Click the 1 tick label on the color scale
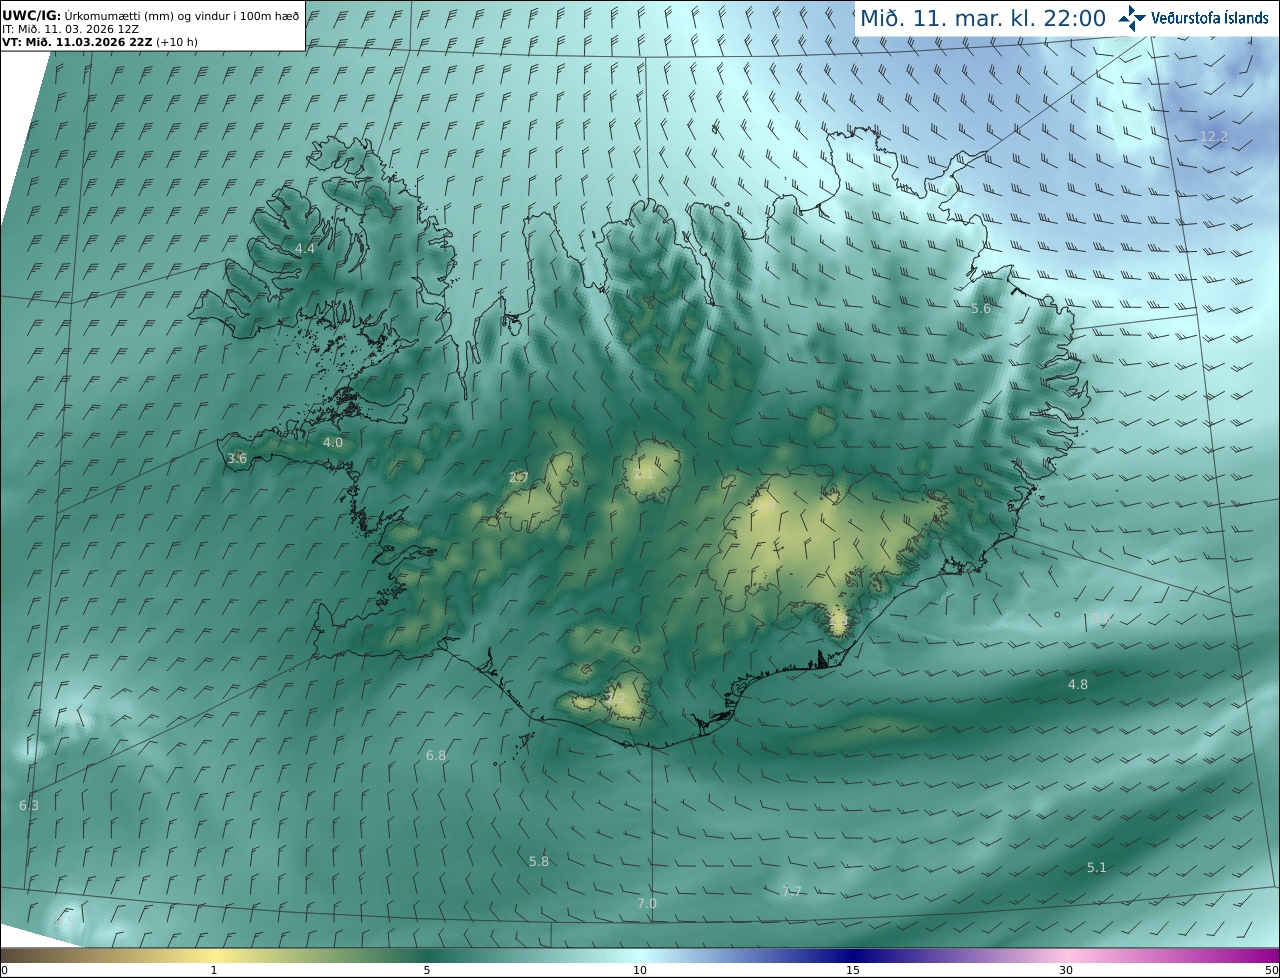Screen dimensions: 1280x978 214,970
